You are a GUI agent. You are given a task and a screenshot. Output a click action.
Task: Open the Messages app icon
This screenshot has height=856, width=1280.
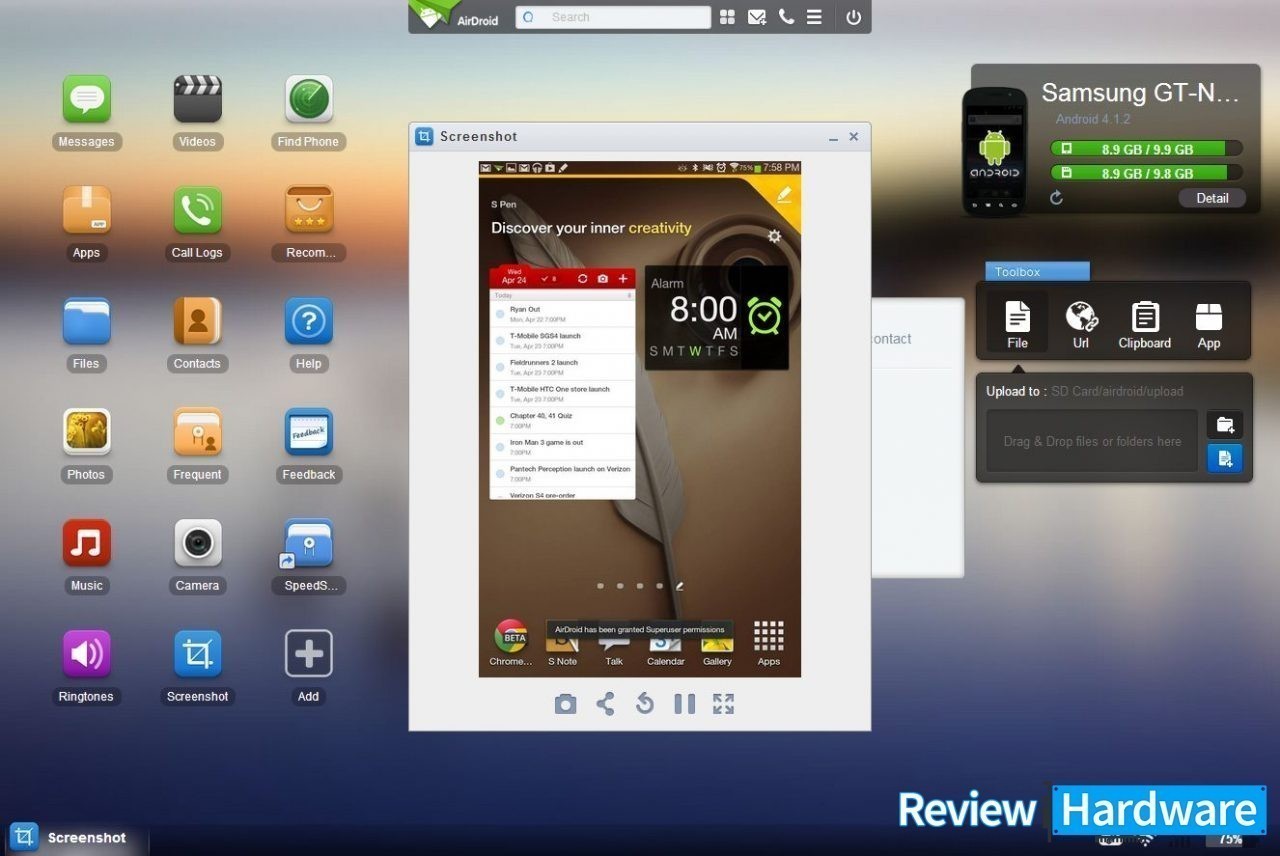point(87,100)
